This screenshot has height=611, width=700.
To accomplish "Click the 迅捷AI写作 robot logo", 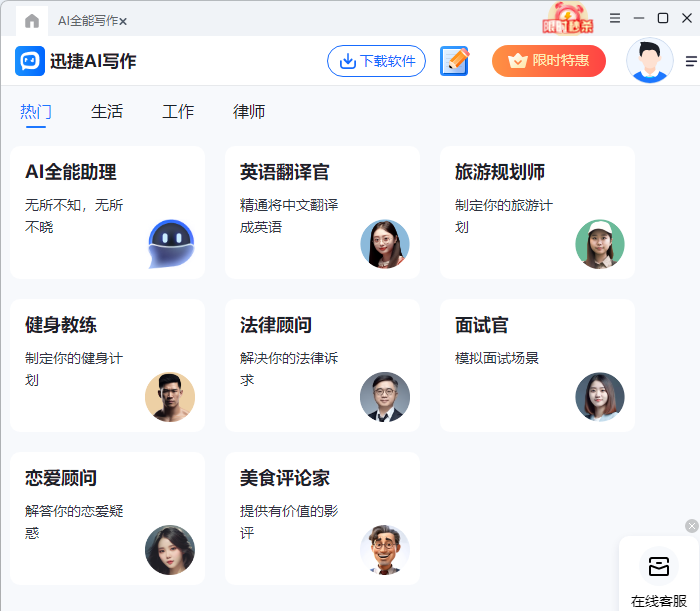I will pos(30,61).
